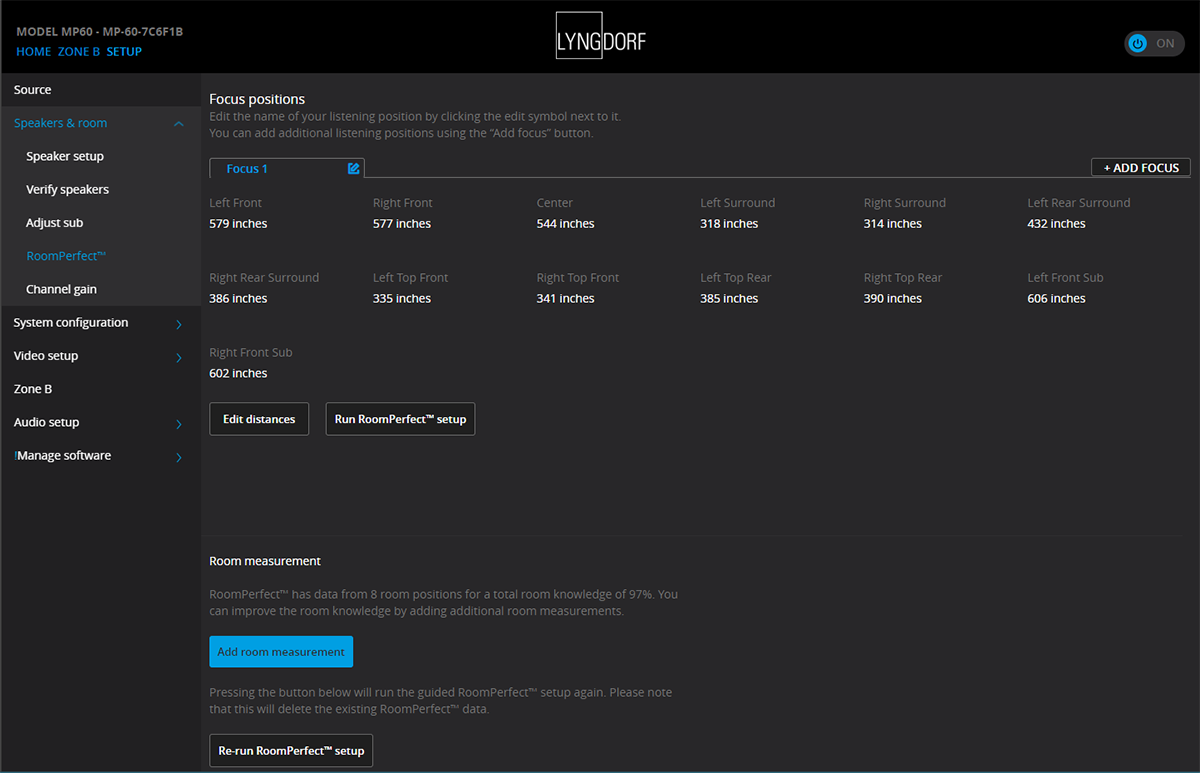Go to HOME in the top navigation
The height and width of the screenshot is (773, 1200).
(x=33, y=52)
